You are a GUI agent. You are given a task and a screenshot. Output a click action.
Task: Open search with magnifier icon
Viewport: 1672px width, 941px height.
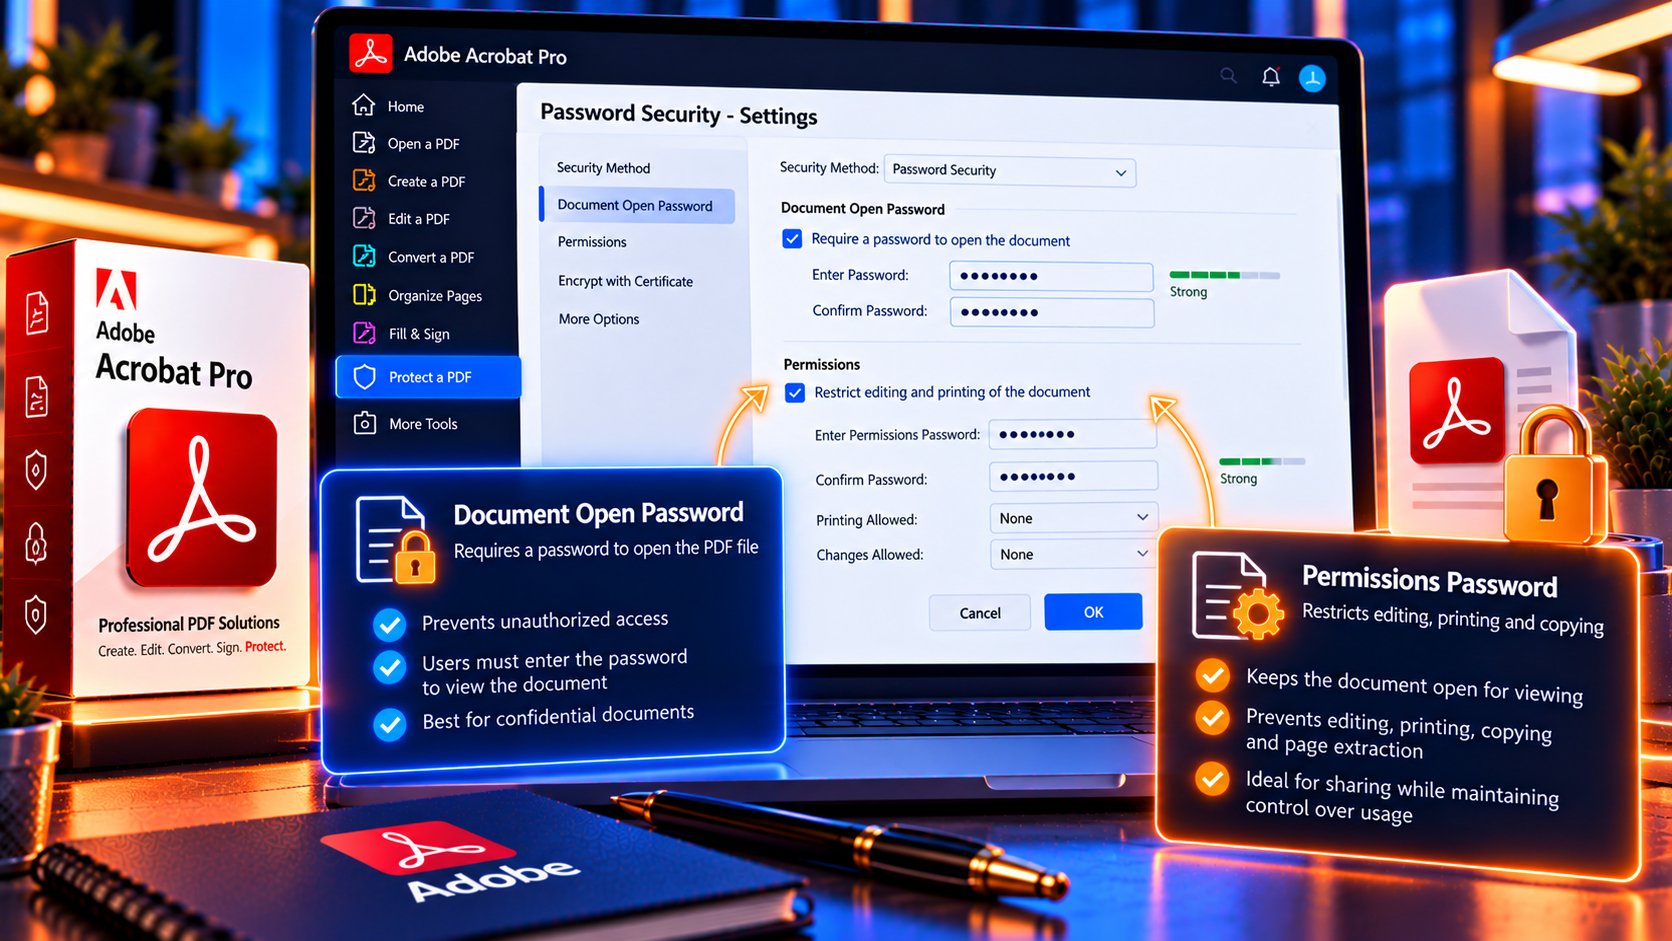coord(1228,75)
